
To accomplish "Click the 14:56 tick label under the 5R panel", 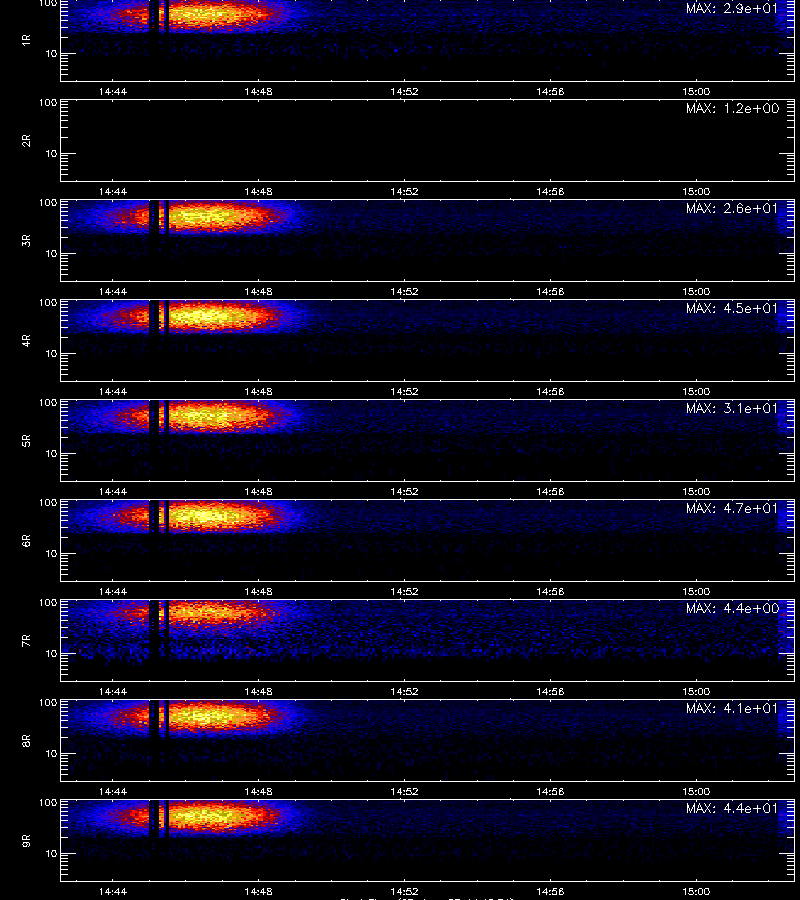I will coord(550,491).
